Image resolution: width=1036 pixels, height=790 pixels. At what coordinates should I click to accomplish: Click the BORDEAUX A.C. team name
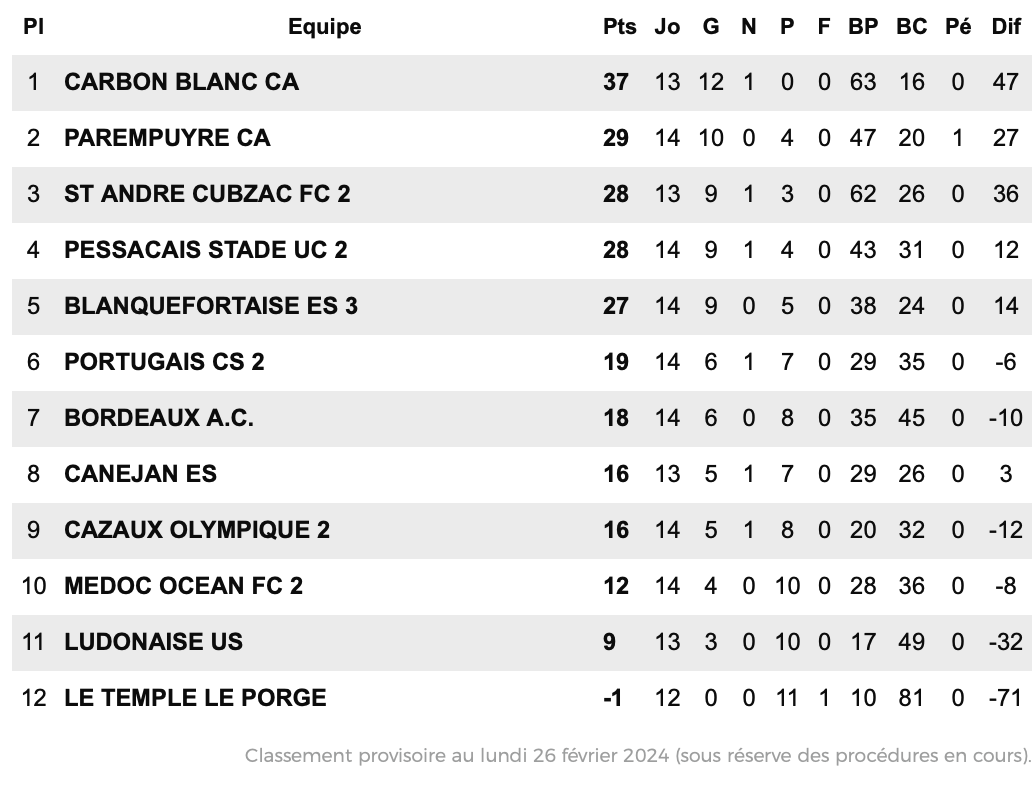point(159,418)
